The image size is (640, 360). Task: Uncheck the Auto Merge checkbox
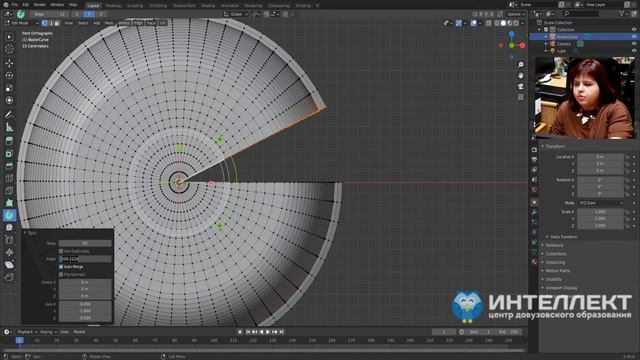tap(61, 267)
